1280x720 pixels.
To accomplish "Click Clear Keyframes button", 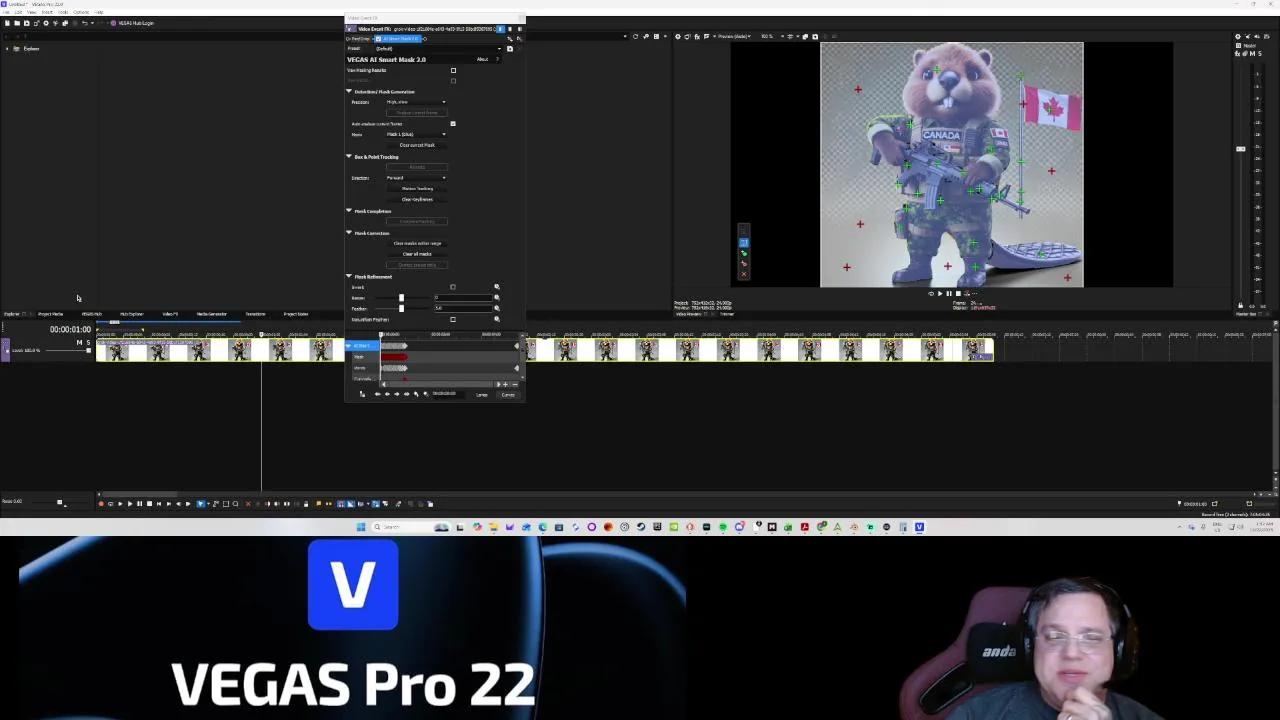I will tap(417, 199).
